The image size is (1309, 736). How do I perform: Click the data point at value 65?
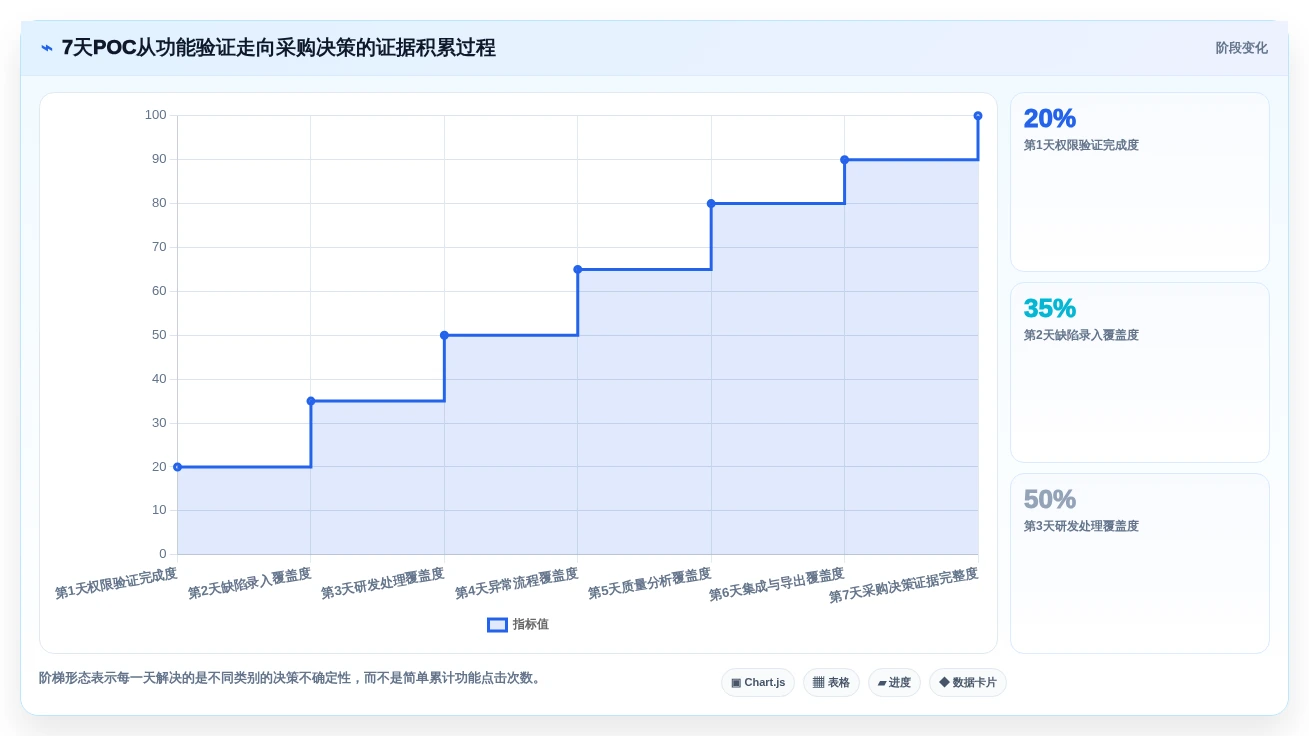(x=578, y=269)
